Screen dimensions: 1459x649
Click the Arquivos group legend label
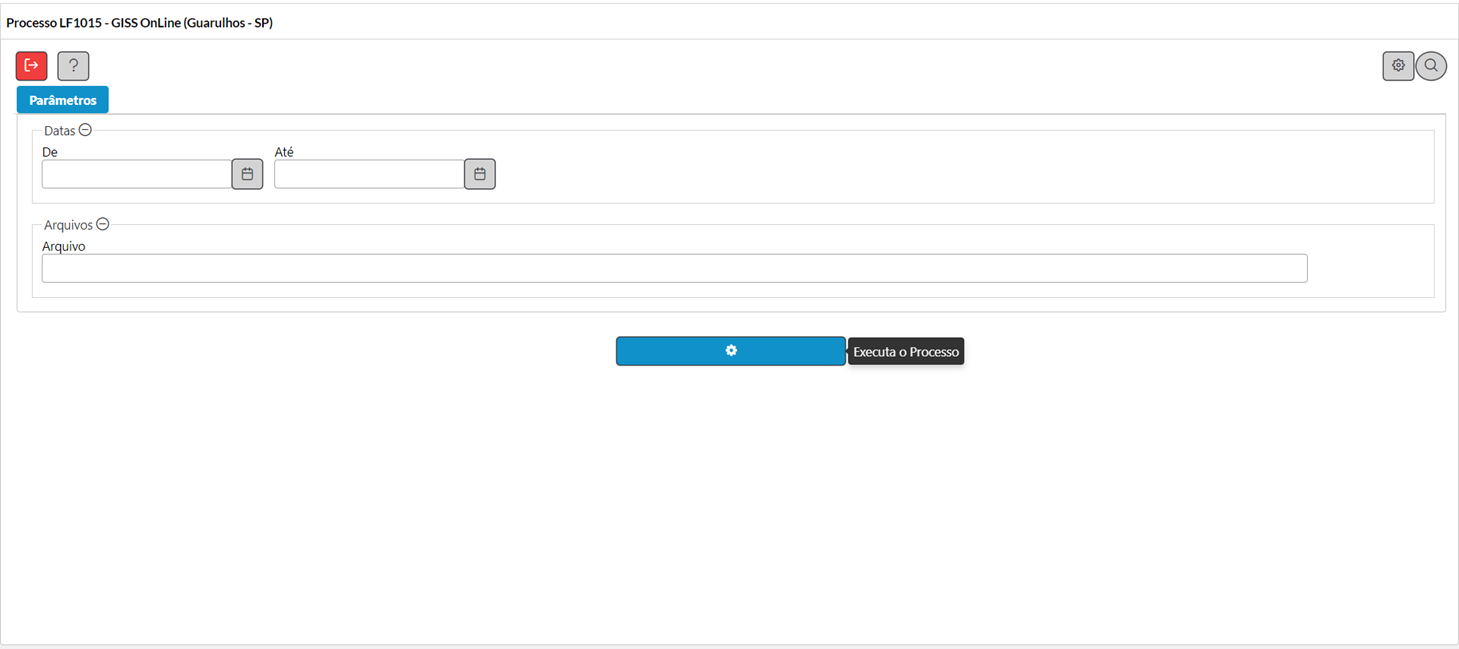point(68,225)
